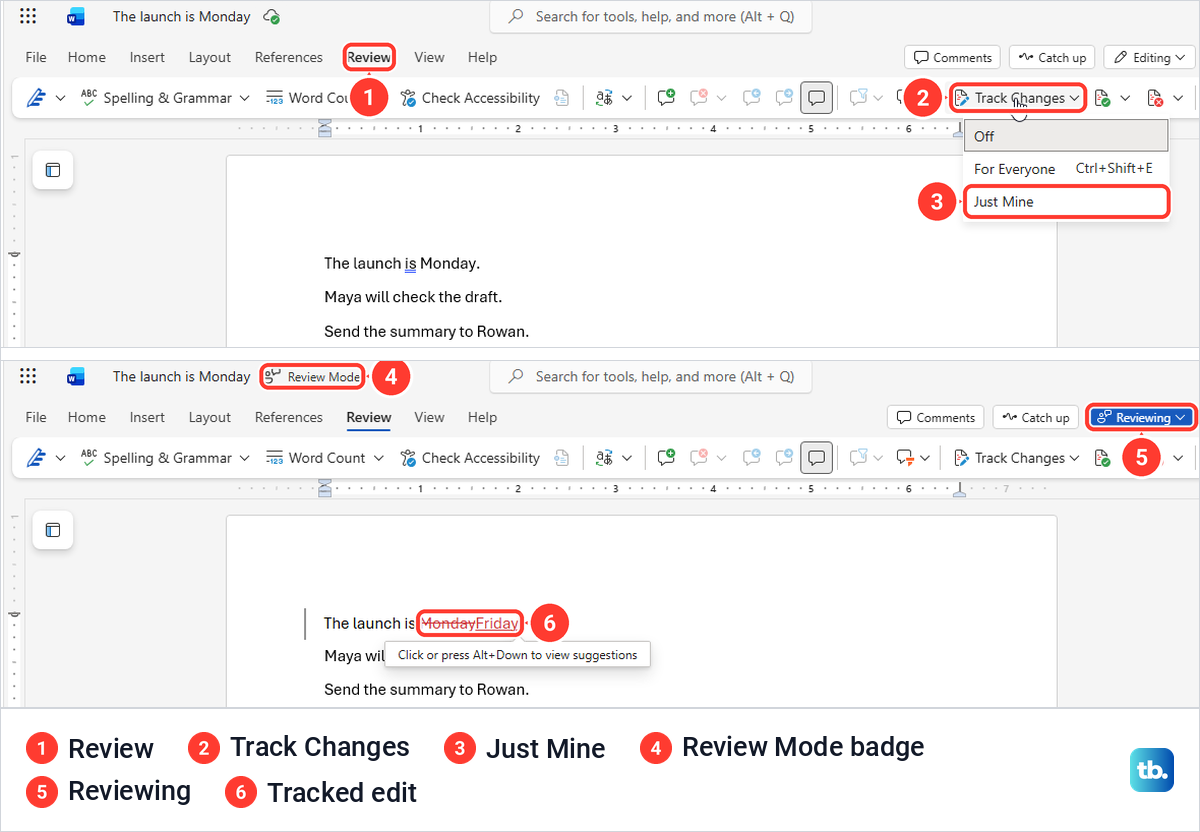Click the Review Mode badge beside the title
Screen dimensions: 1200x832
click(312, 377)
